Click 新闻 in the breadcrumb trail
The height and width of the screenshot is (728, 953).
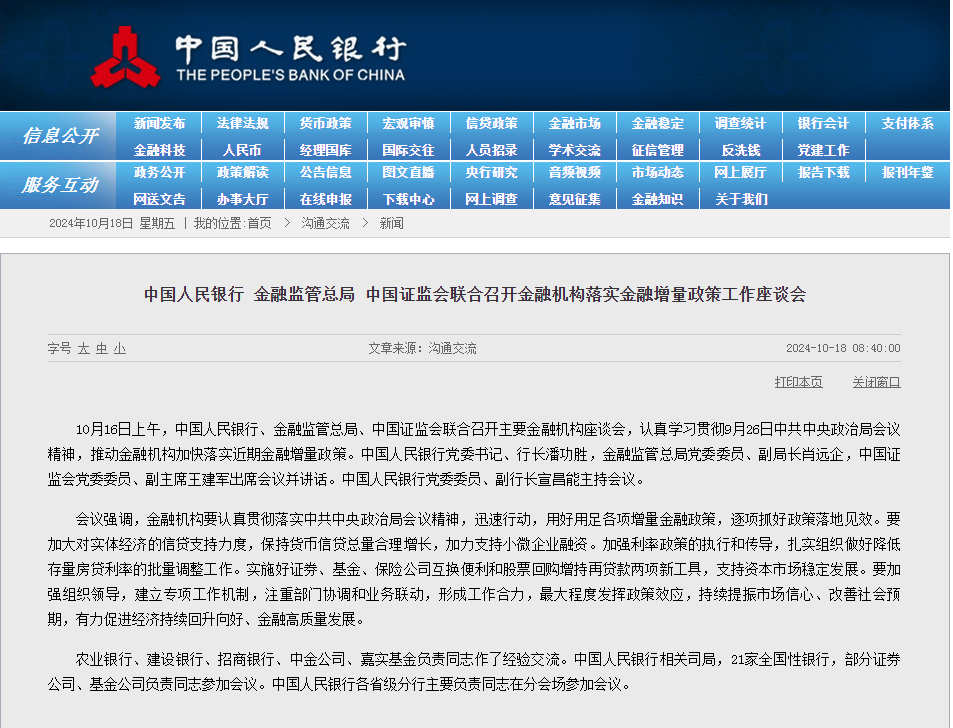click(x=391, y=224)
